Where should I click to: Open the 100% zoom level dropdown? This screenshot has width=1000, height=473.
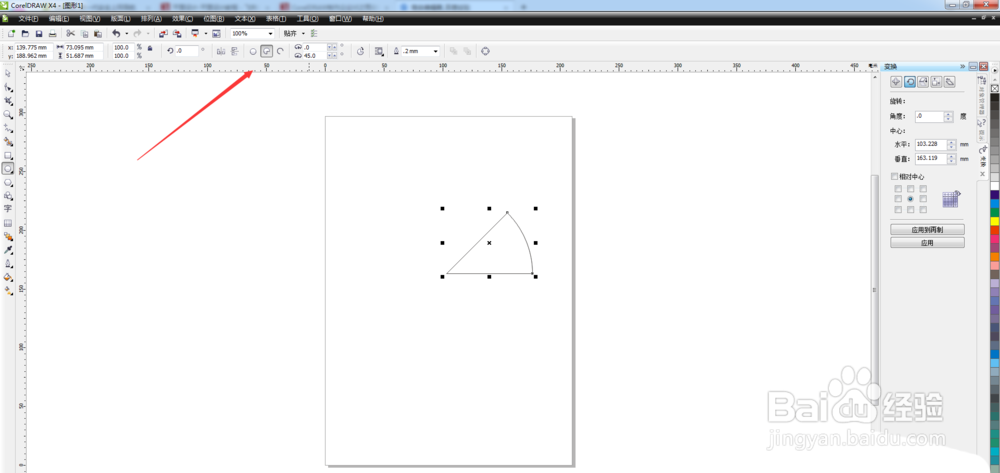[270, 33]
